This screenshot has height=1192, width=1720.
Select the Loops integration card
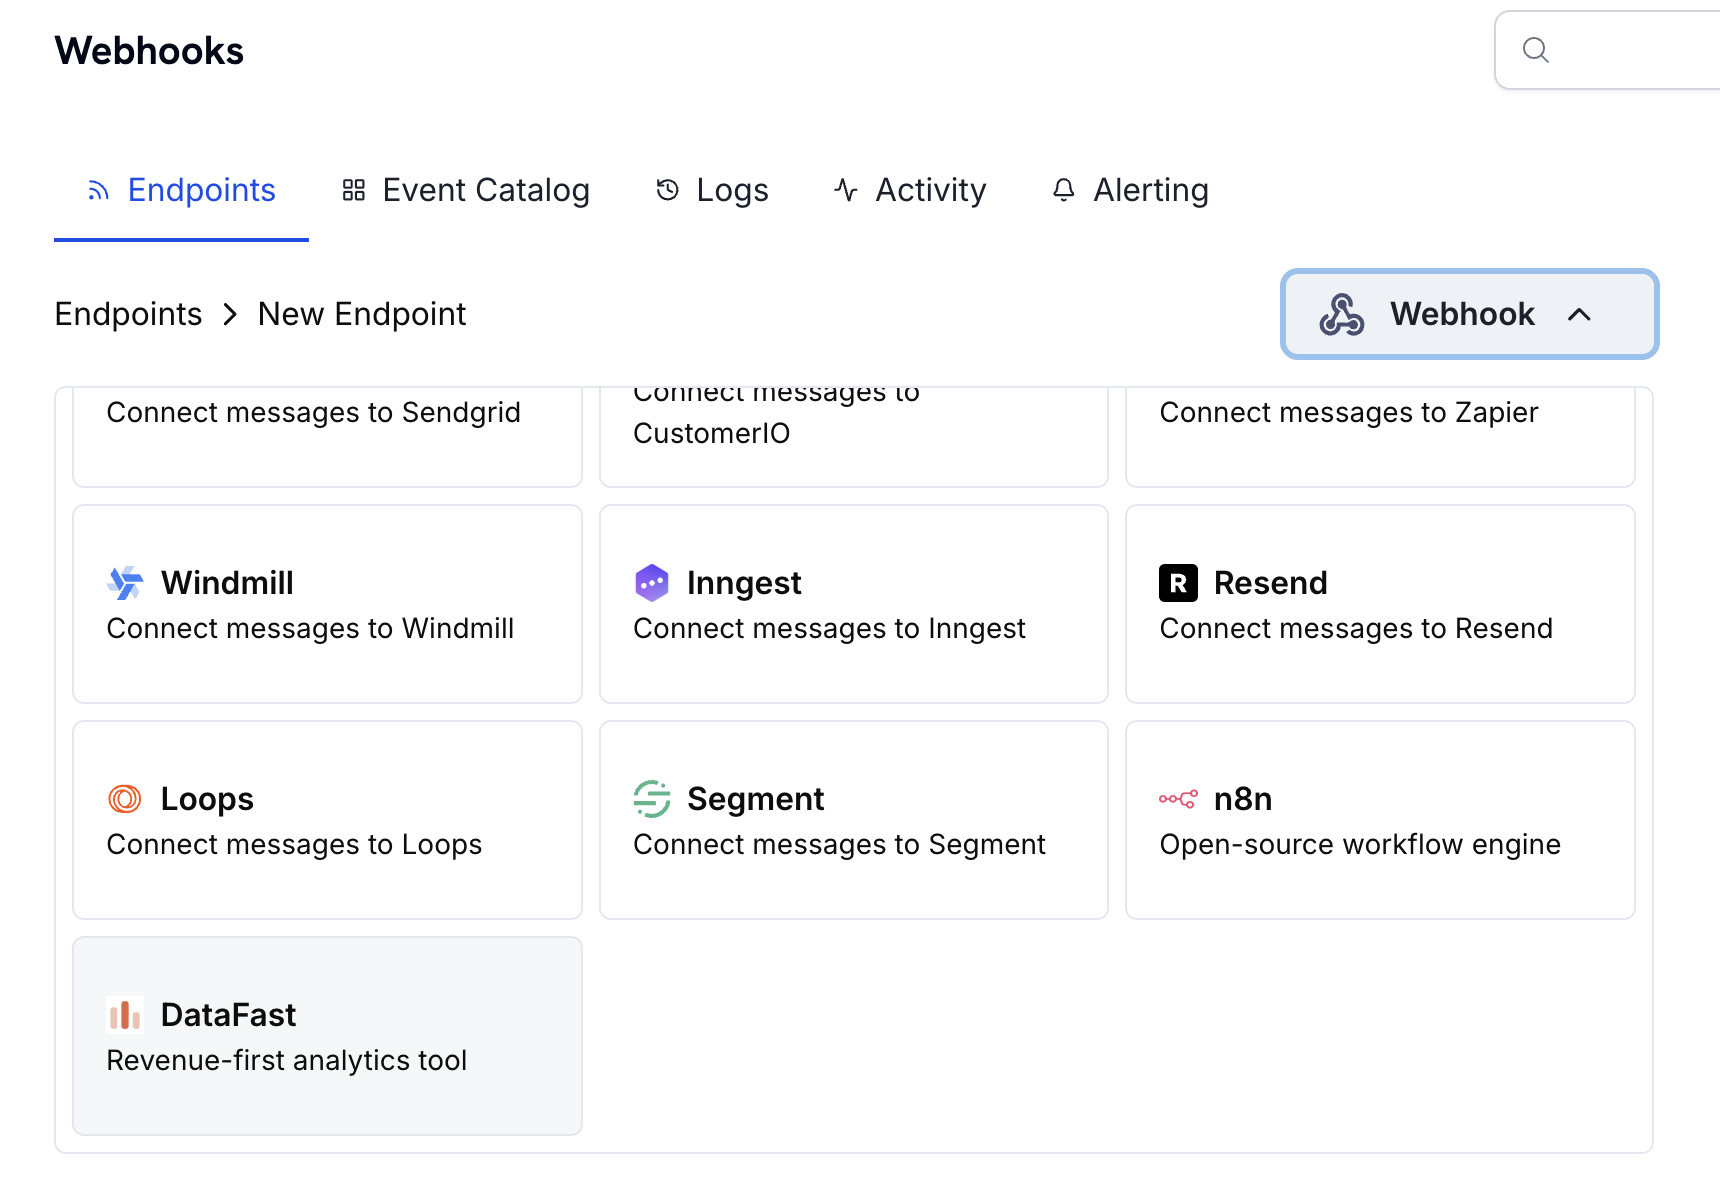pos(327,820)
